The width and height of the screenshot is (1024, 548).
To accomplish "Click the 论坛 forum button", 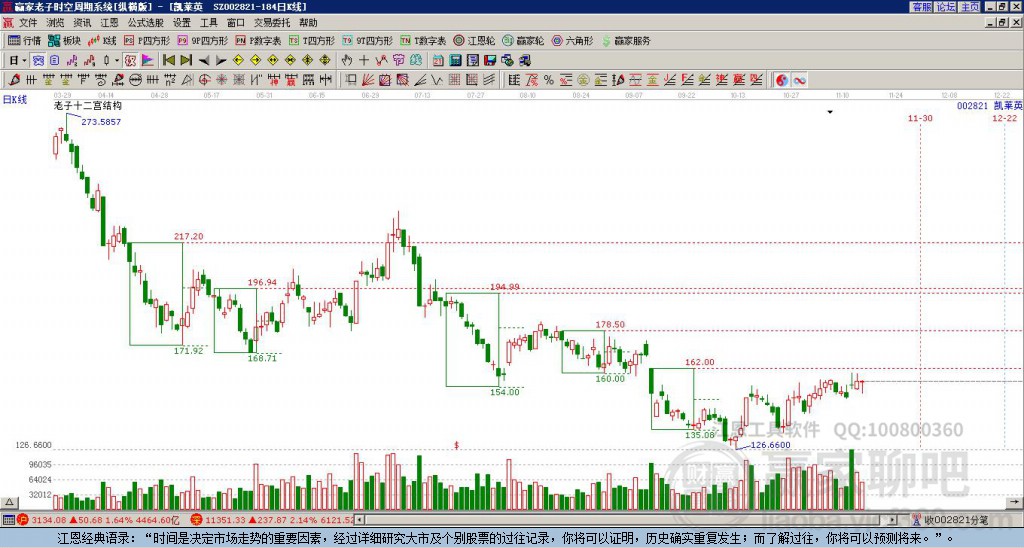I will 946,7.
